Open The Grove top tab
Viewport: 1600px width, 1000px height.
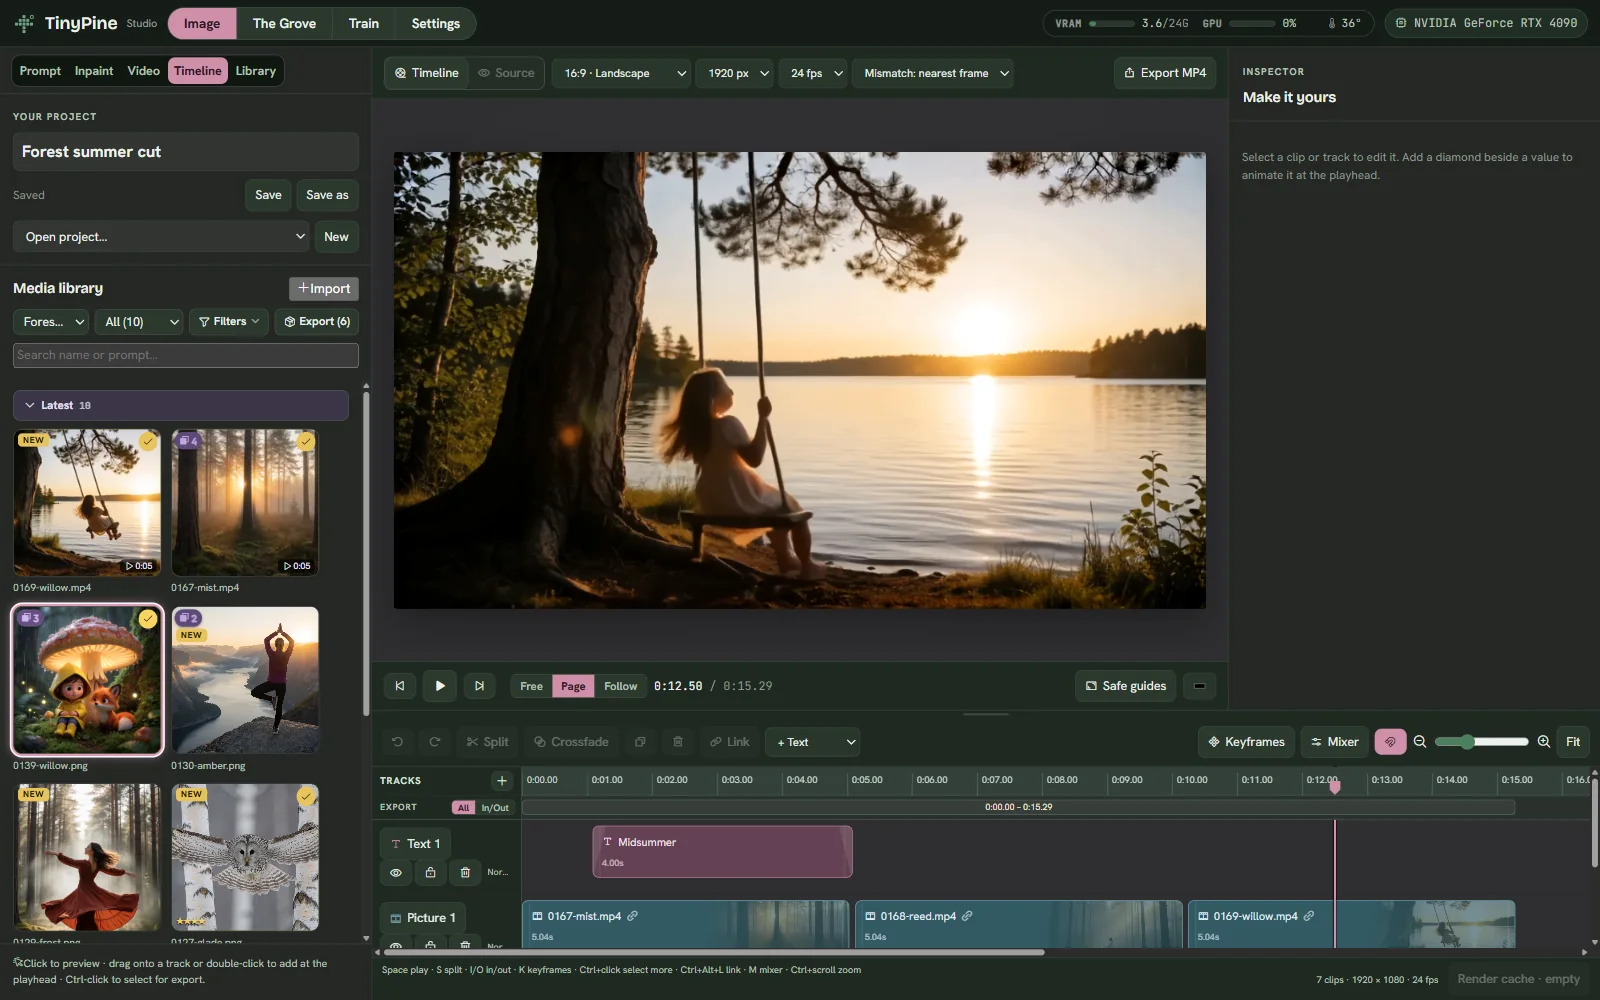point(284,23)
